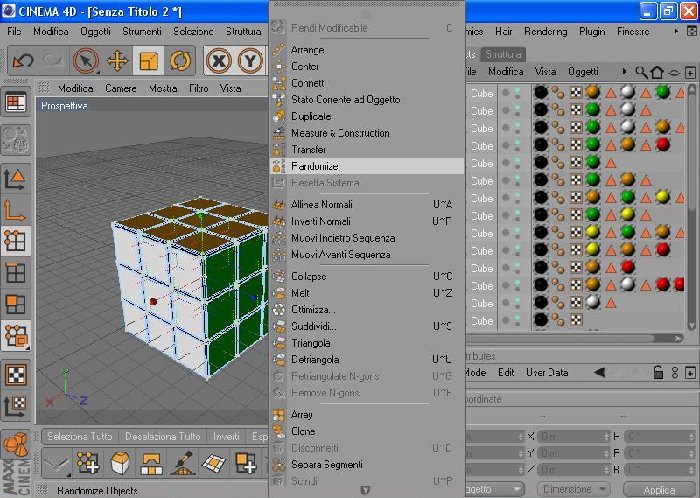Viewport: 700px width, 498px height.
Task: Click the Add to selection points icon
Action: [x=88, y=463]
